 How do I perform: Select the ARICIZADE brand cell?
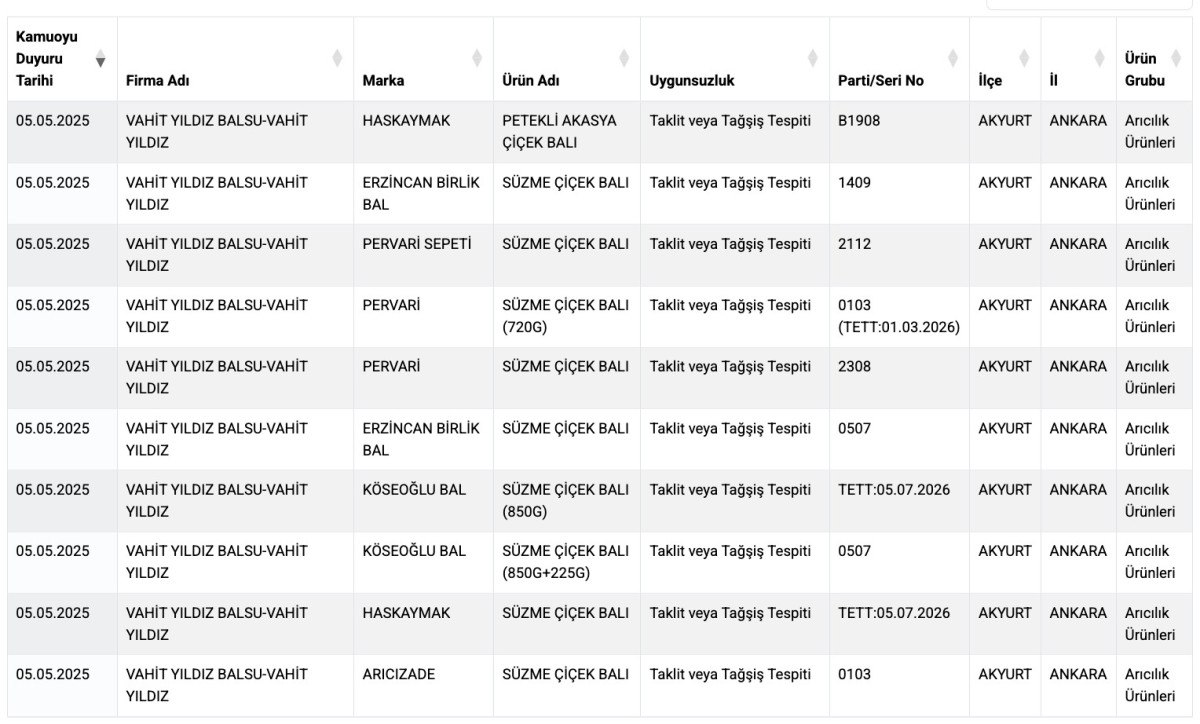(x=399, y=674)
